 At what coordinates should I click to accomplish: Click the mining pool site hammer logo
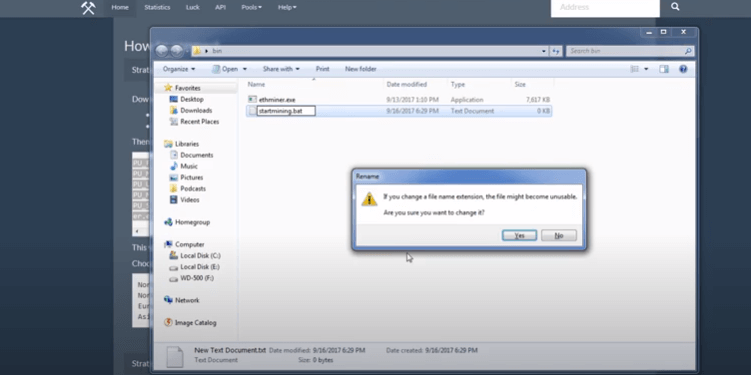click(88, 8)
